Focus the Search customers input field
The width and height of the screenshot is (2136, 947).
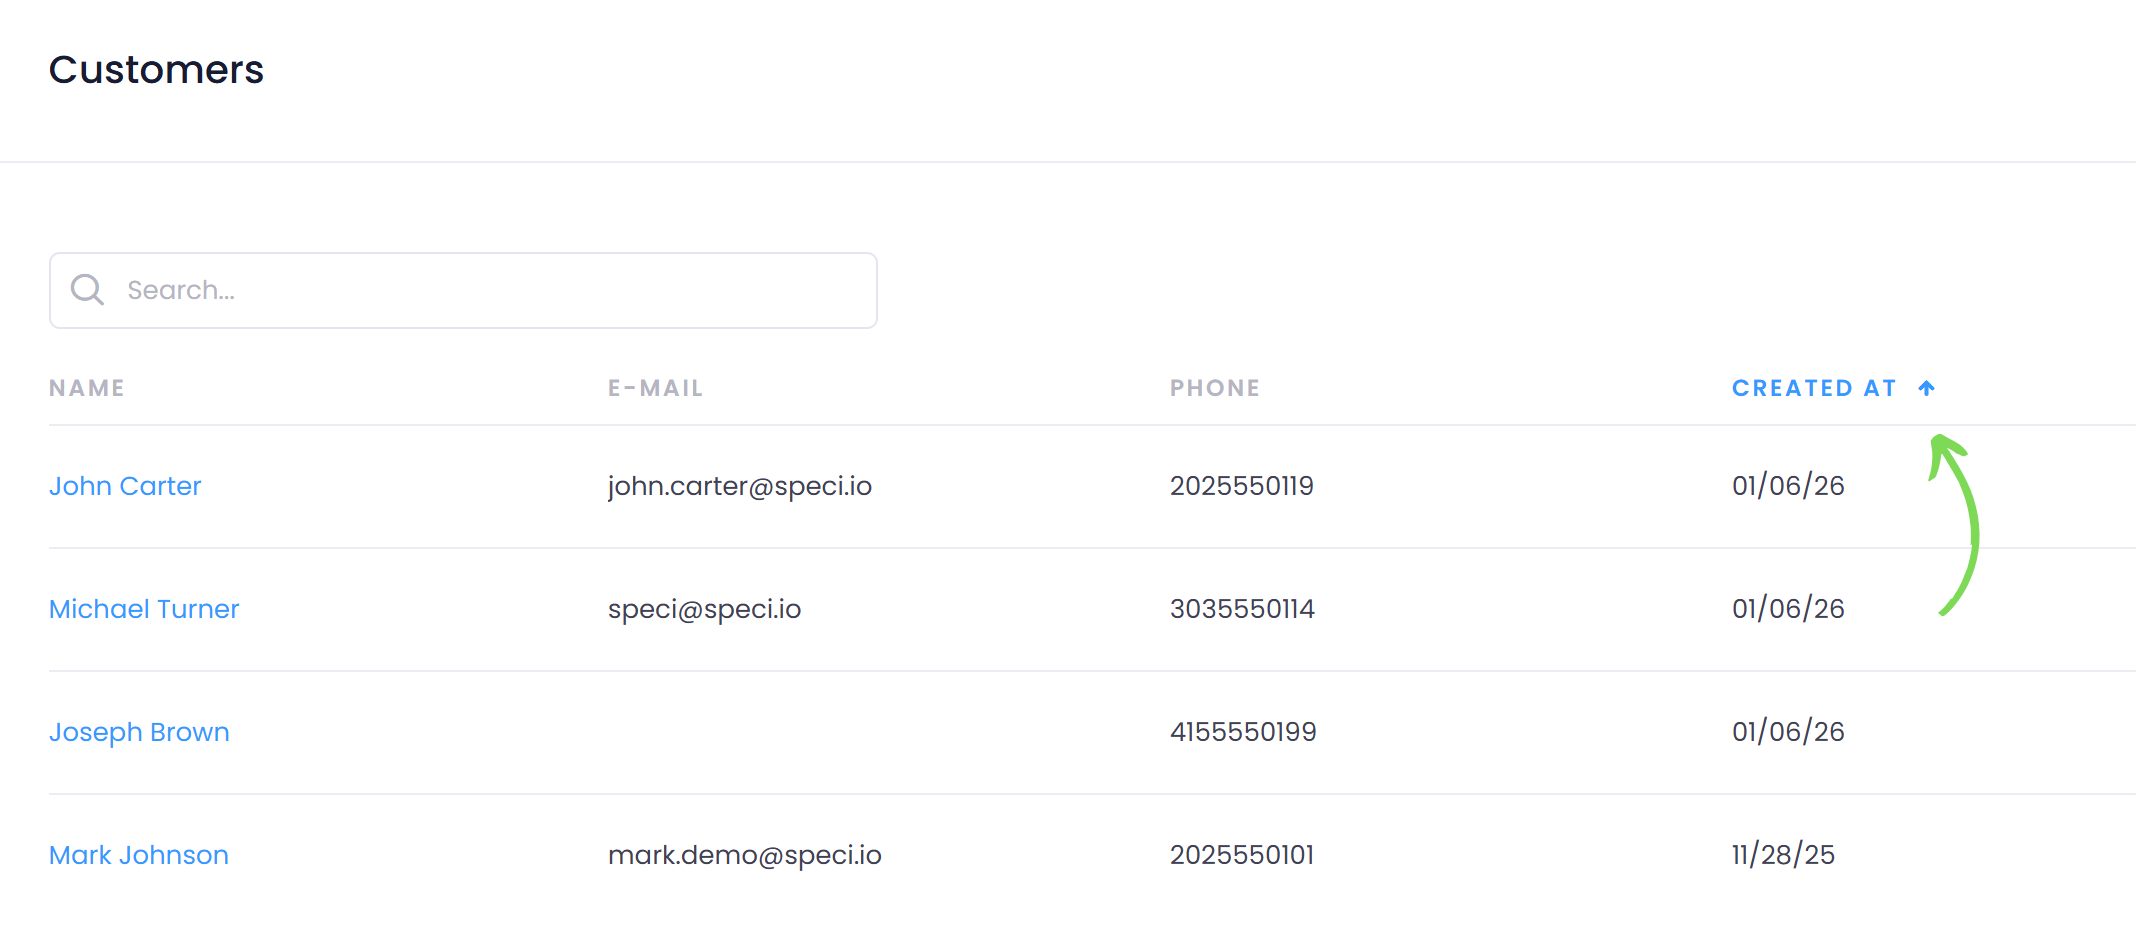pyautogui.click(x=490, y=290)
